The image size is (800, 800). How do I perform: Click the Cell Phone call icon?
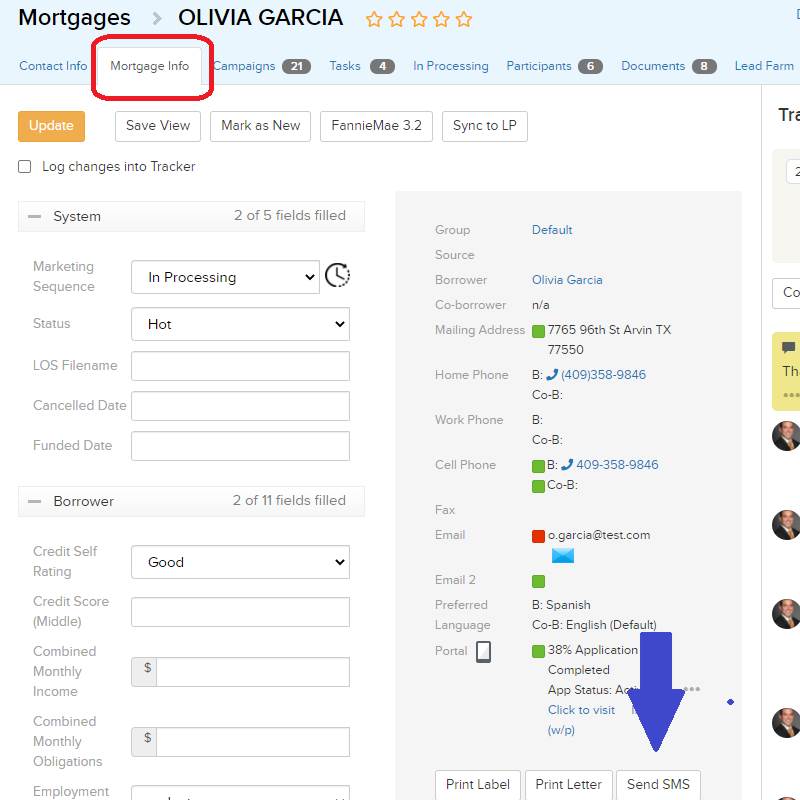tap(567, 465)
